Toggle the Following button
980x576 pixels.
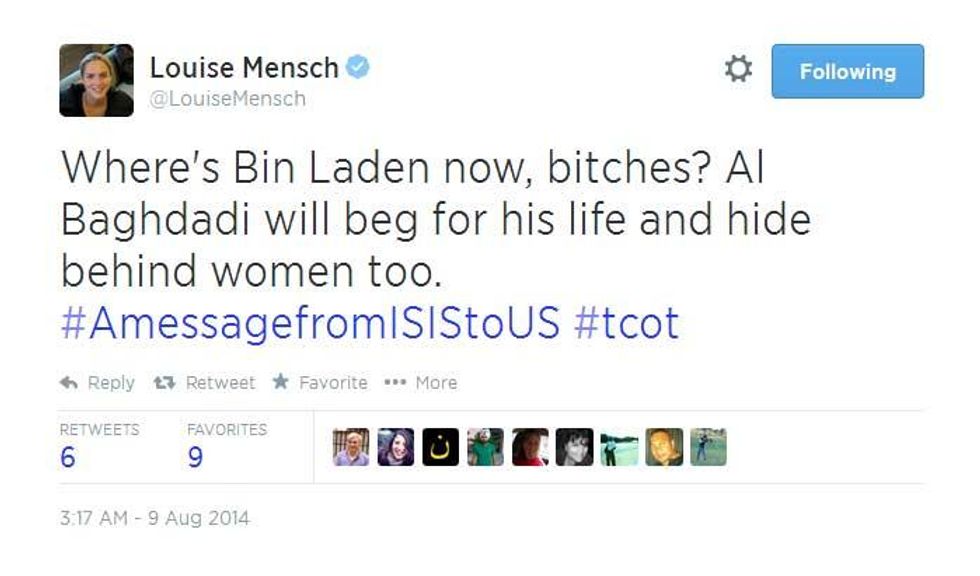tap(847, 72)
